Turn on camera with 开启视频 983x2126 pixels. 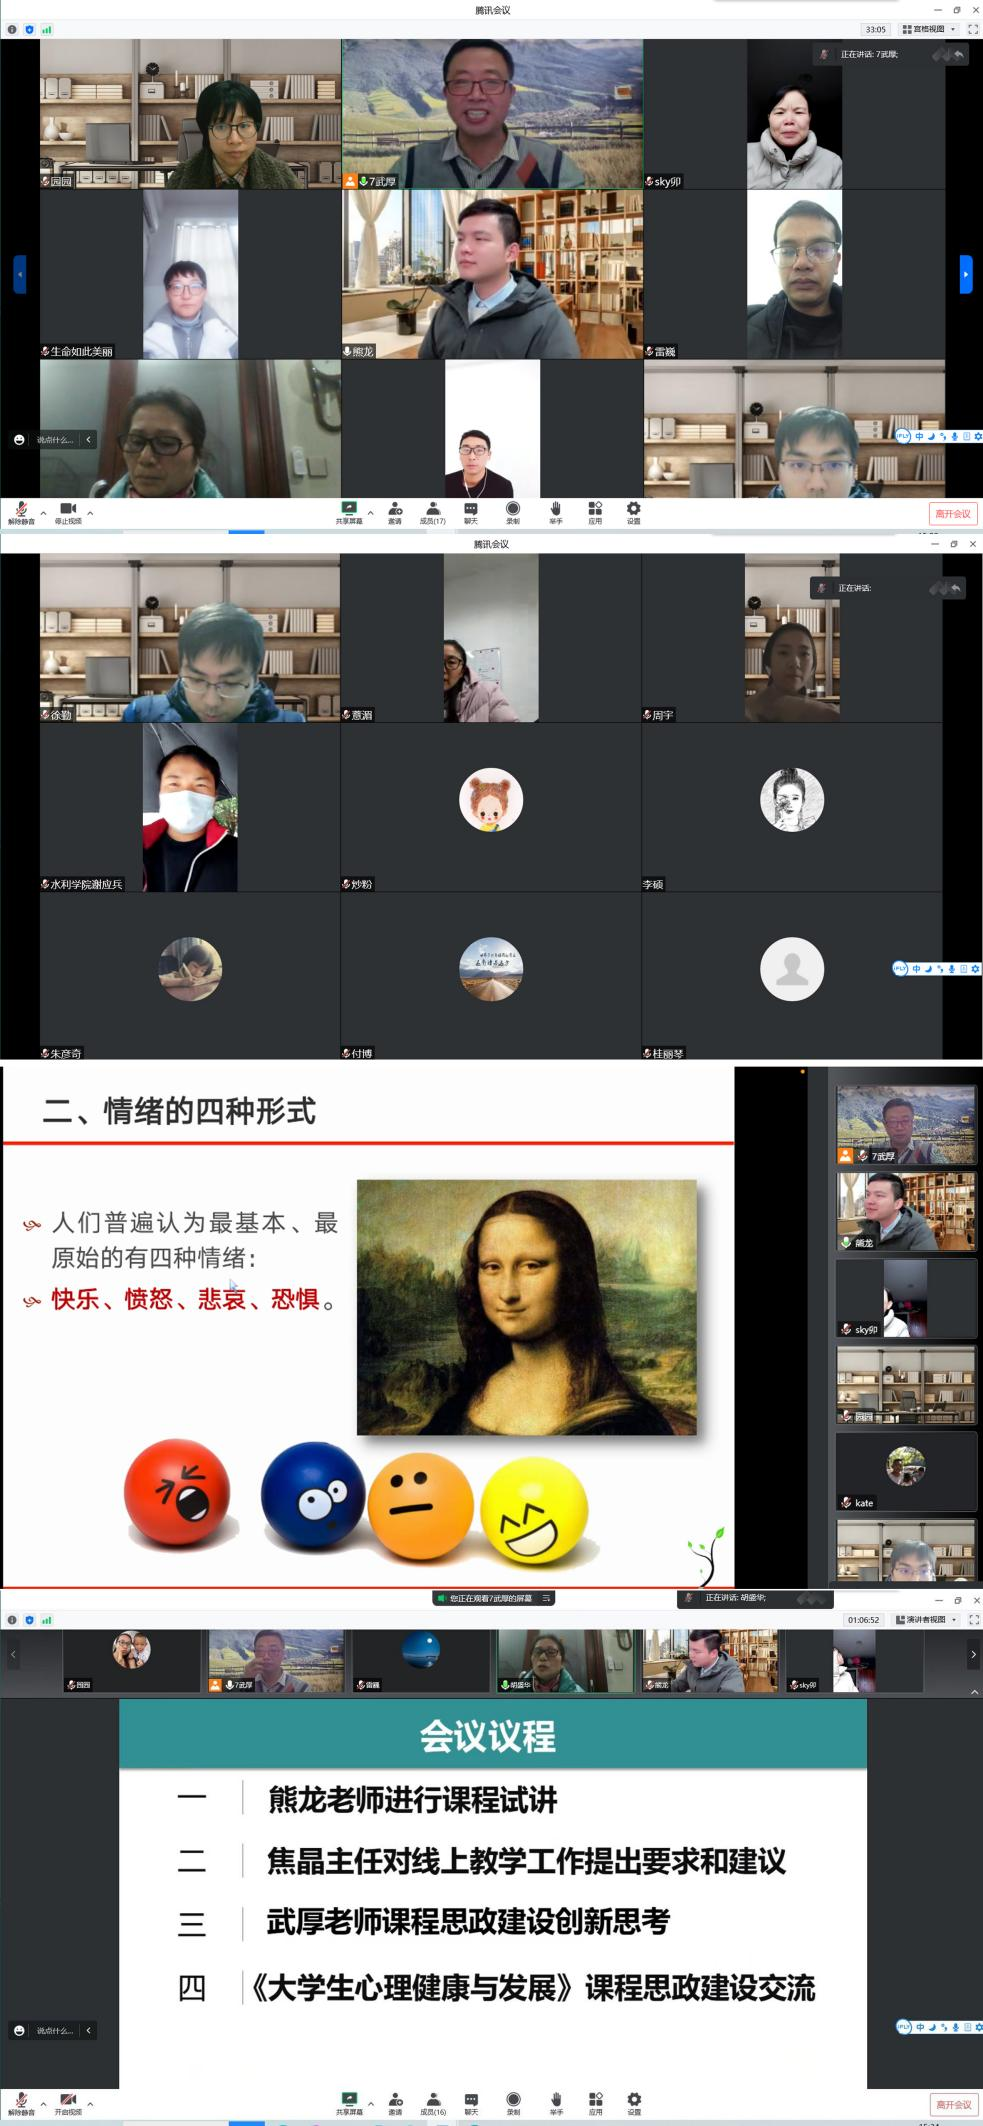point(68,2102)
